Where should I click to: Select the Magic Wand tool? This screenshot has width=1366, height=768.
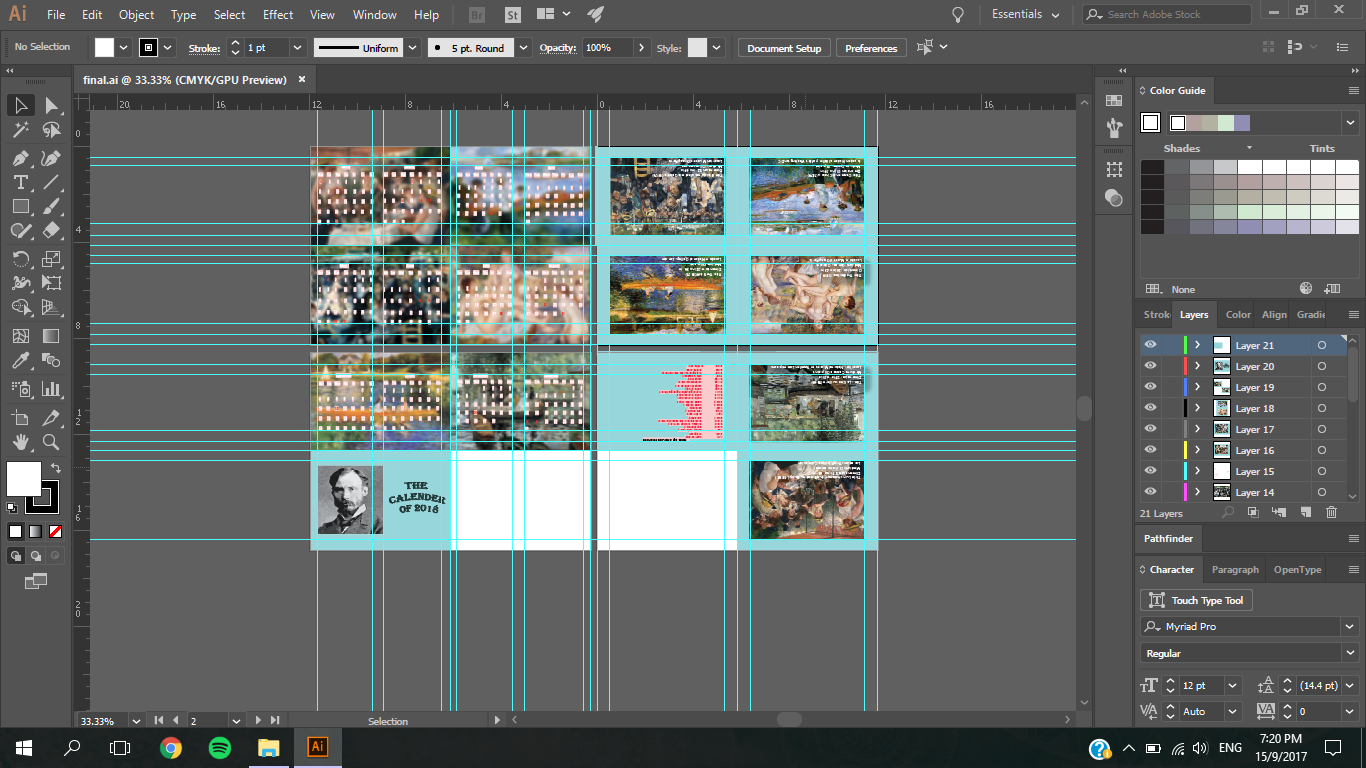click(x=21, y=130)
